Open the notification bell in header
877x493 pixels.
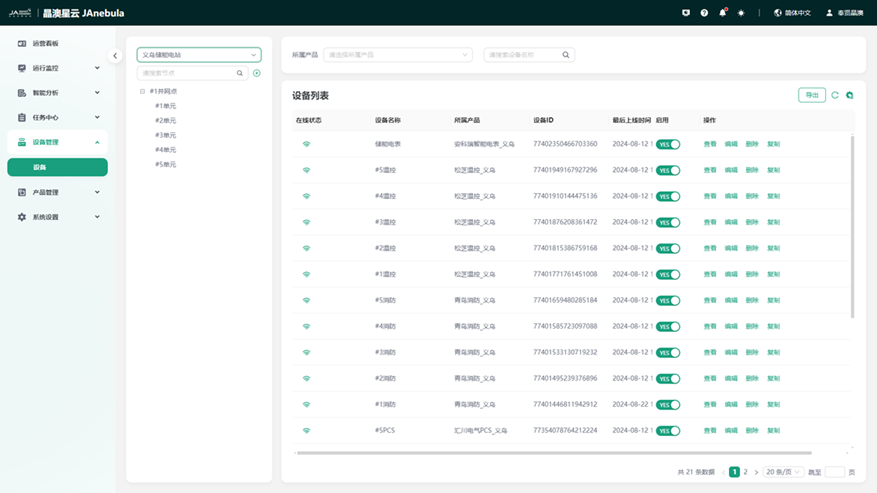pos(723,13)
